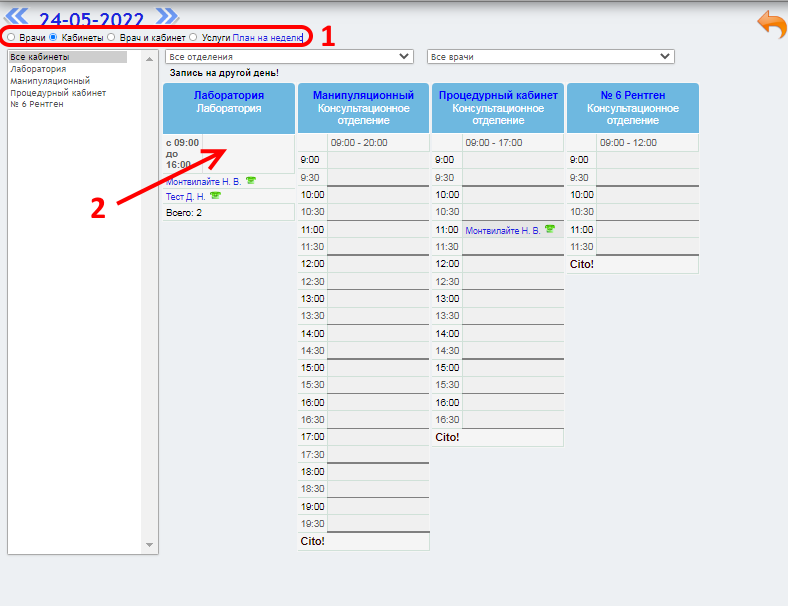Open the План на неделю link
788x606 pixels.
tap(267, 37)
